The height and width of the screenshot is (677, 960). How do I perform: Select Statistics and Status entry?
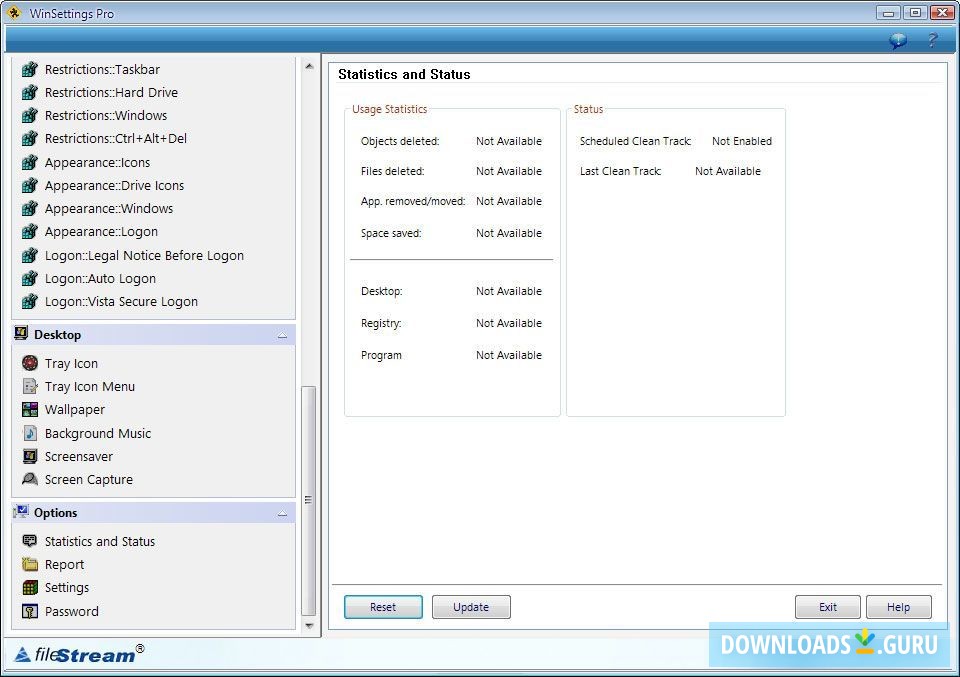(x=100, y=541)
